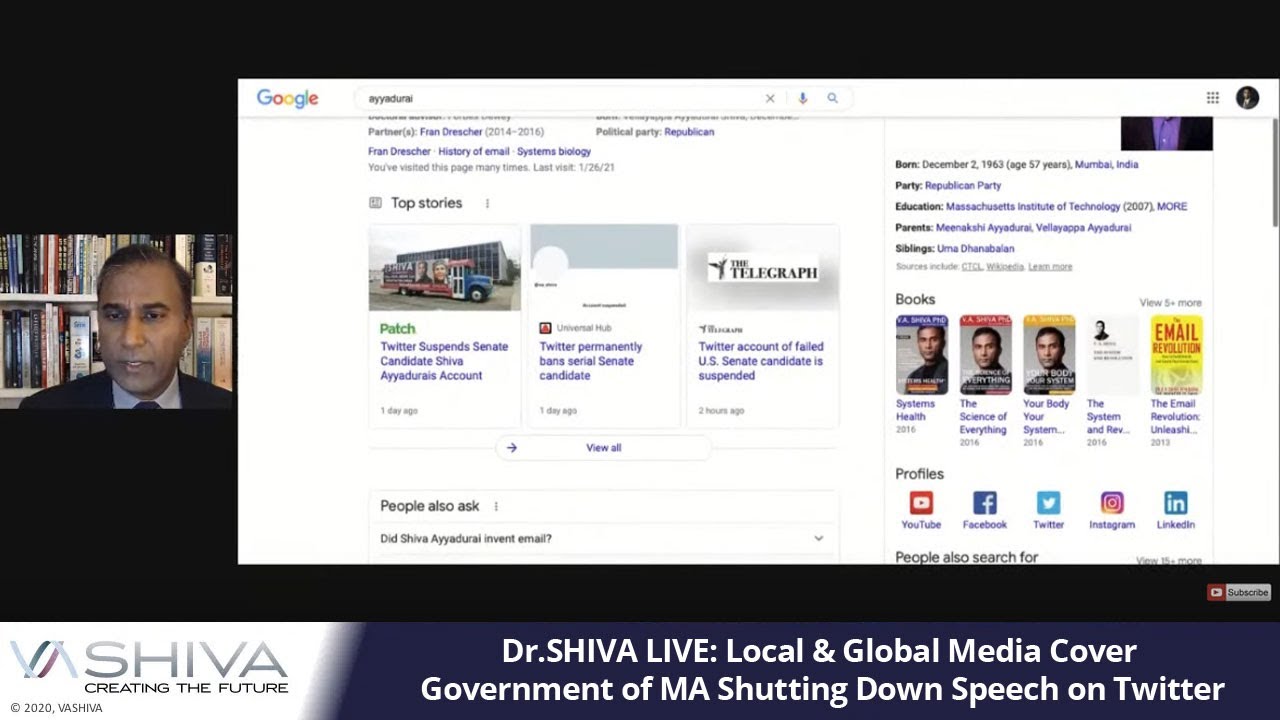
Task: Open the Patch article about Twitter suspension
Action: click(x=444, y=361)
